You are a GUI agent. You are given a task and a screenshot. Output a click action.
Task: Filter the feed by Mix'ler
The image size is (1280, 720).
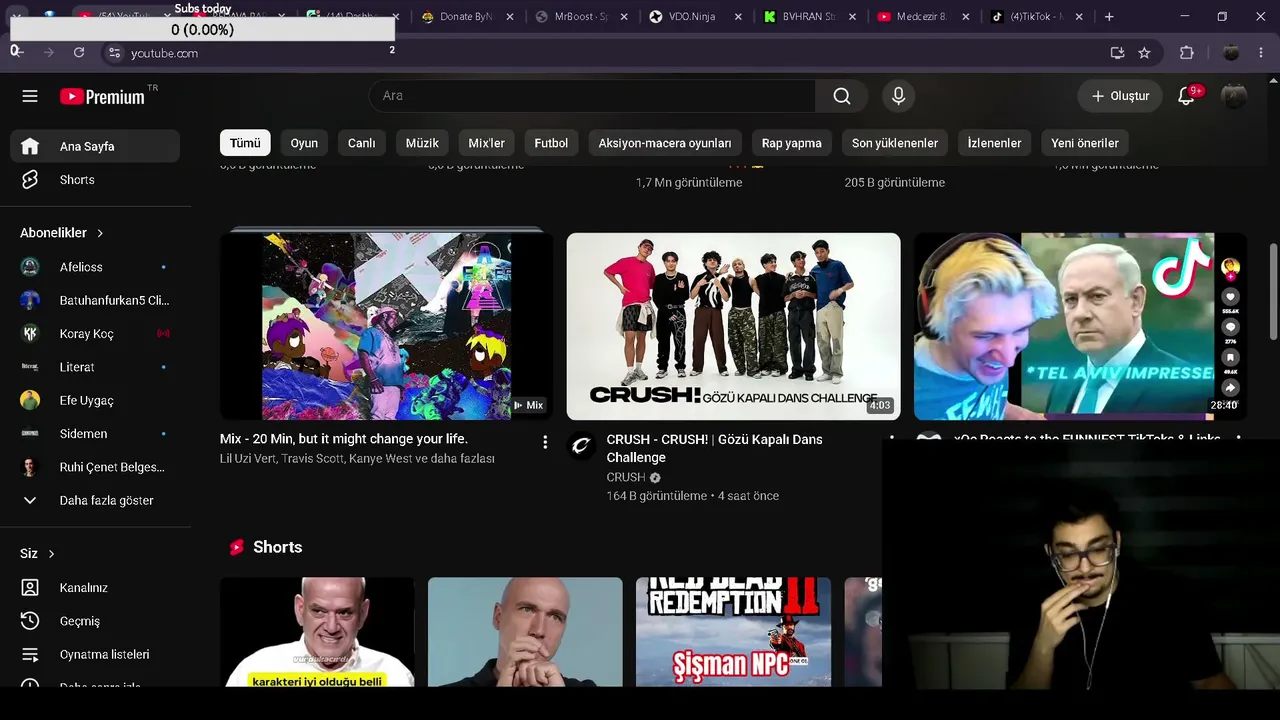tap(486, 143)
